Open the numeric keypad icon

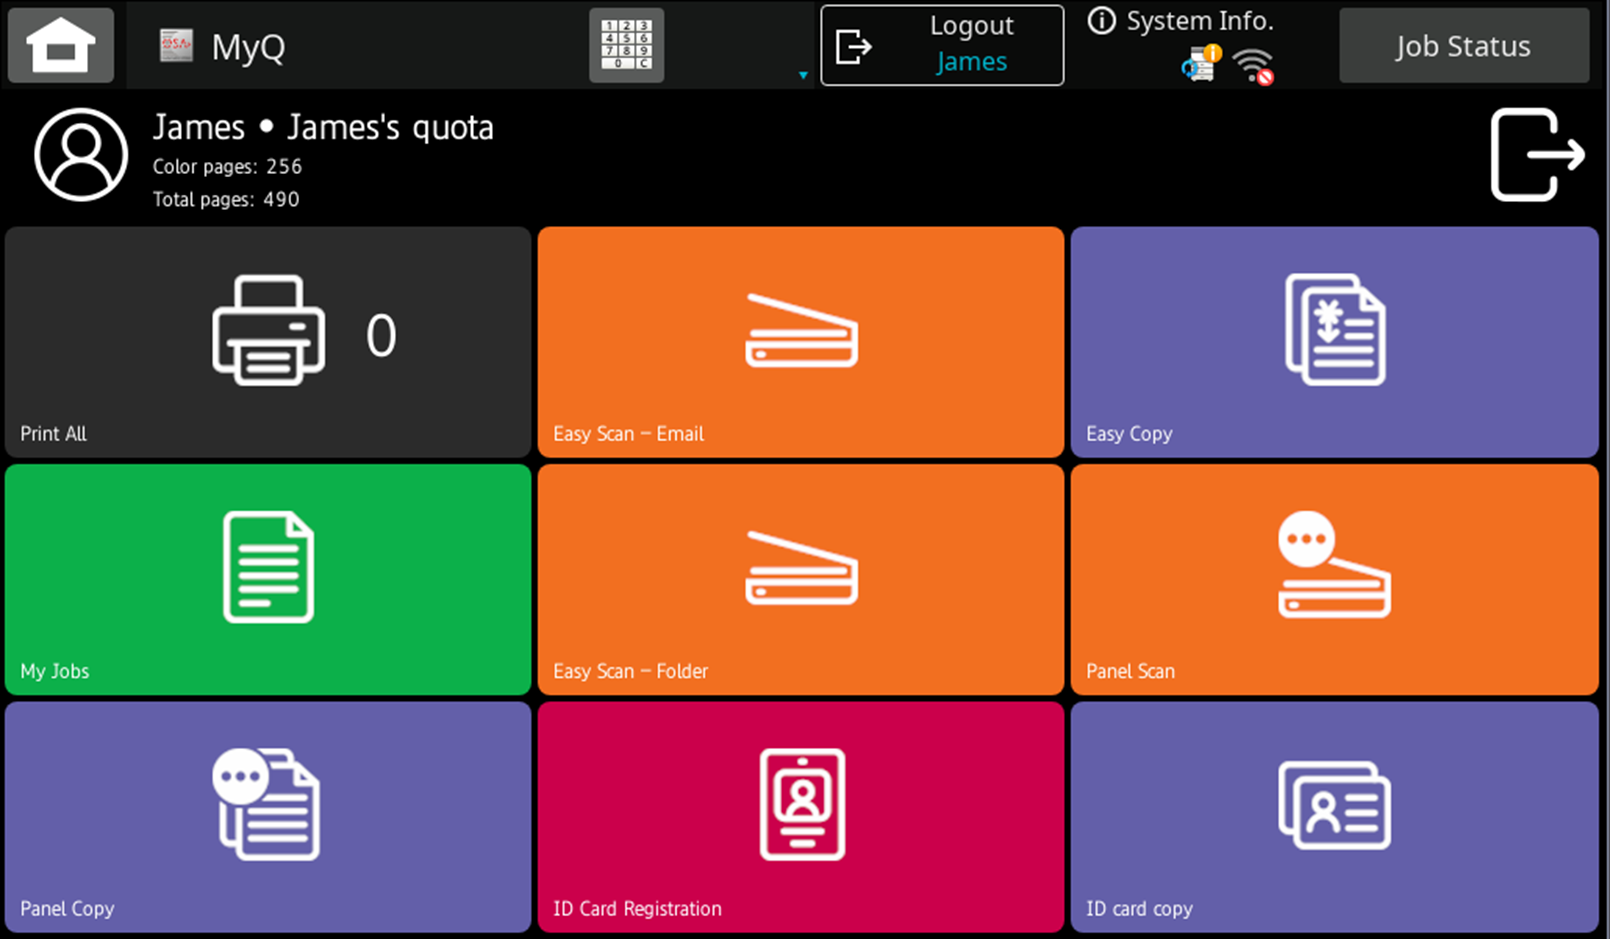(x=626, y=46)
